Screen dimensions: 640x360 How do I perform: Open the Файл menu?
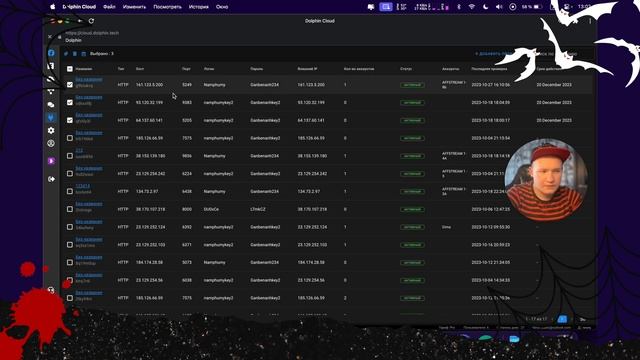point(109,7)
